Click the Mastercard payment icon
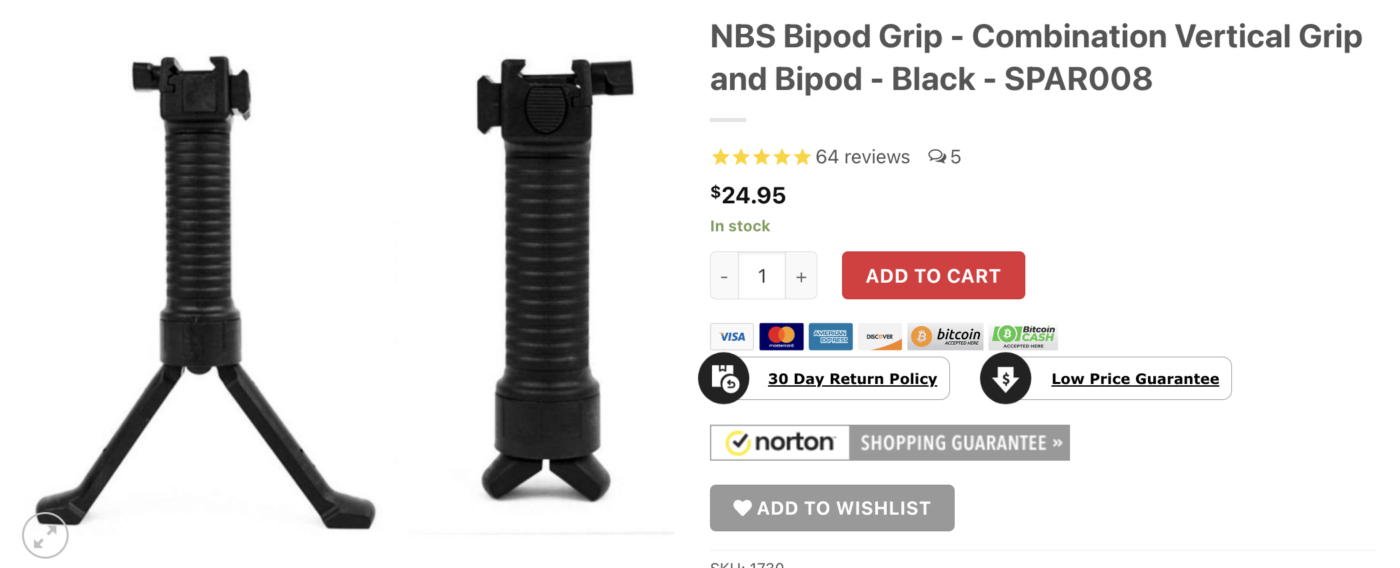This screenshot has width=1400, height=568. pyautogui.click(x=781, y=337)
